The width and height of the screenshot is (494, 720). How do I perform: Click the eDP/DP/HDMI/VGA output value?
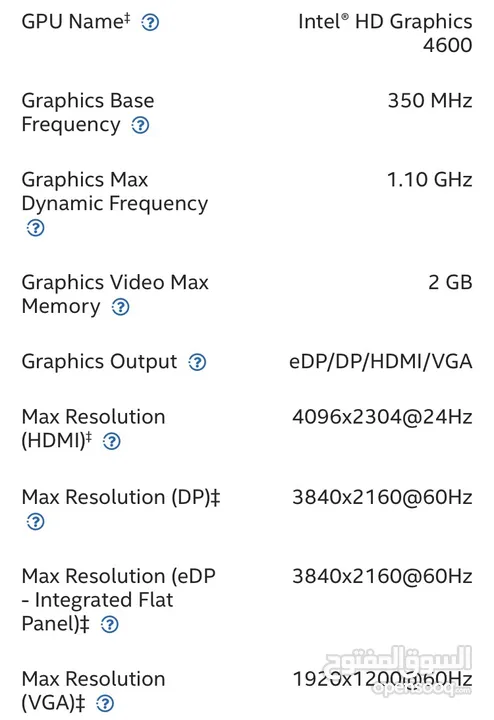click(x=381, y=362)
